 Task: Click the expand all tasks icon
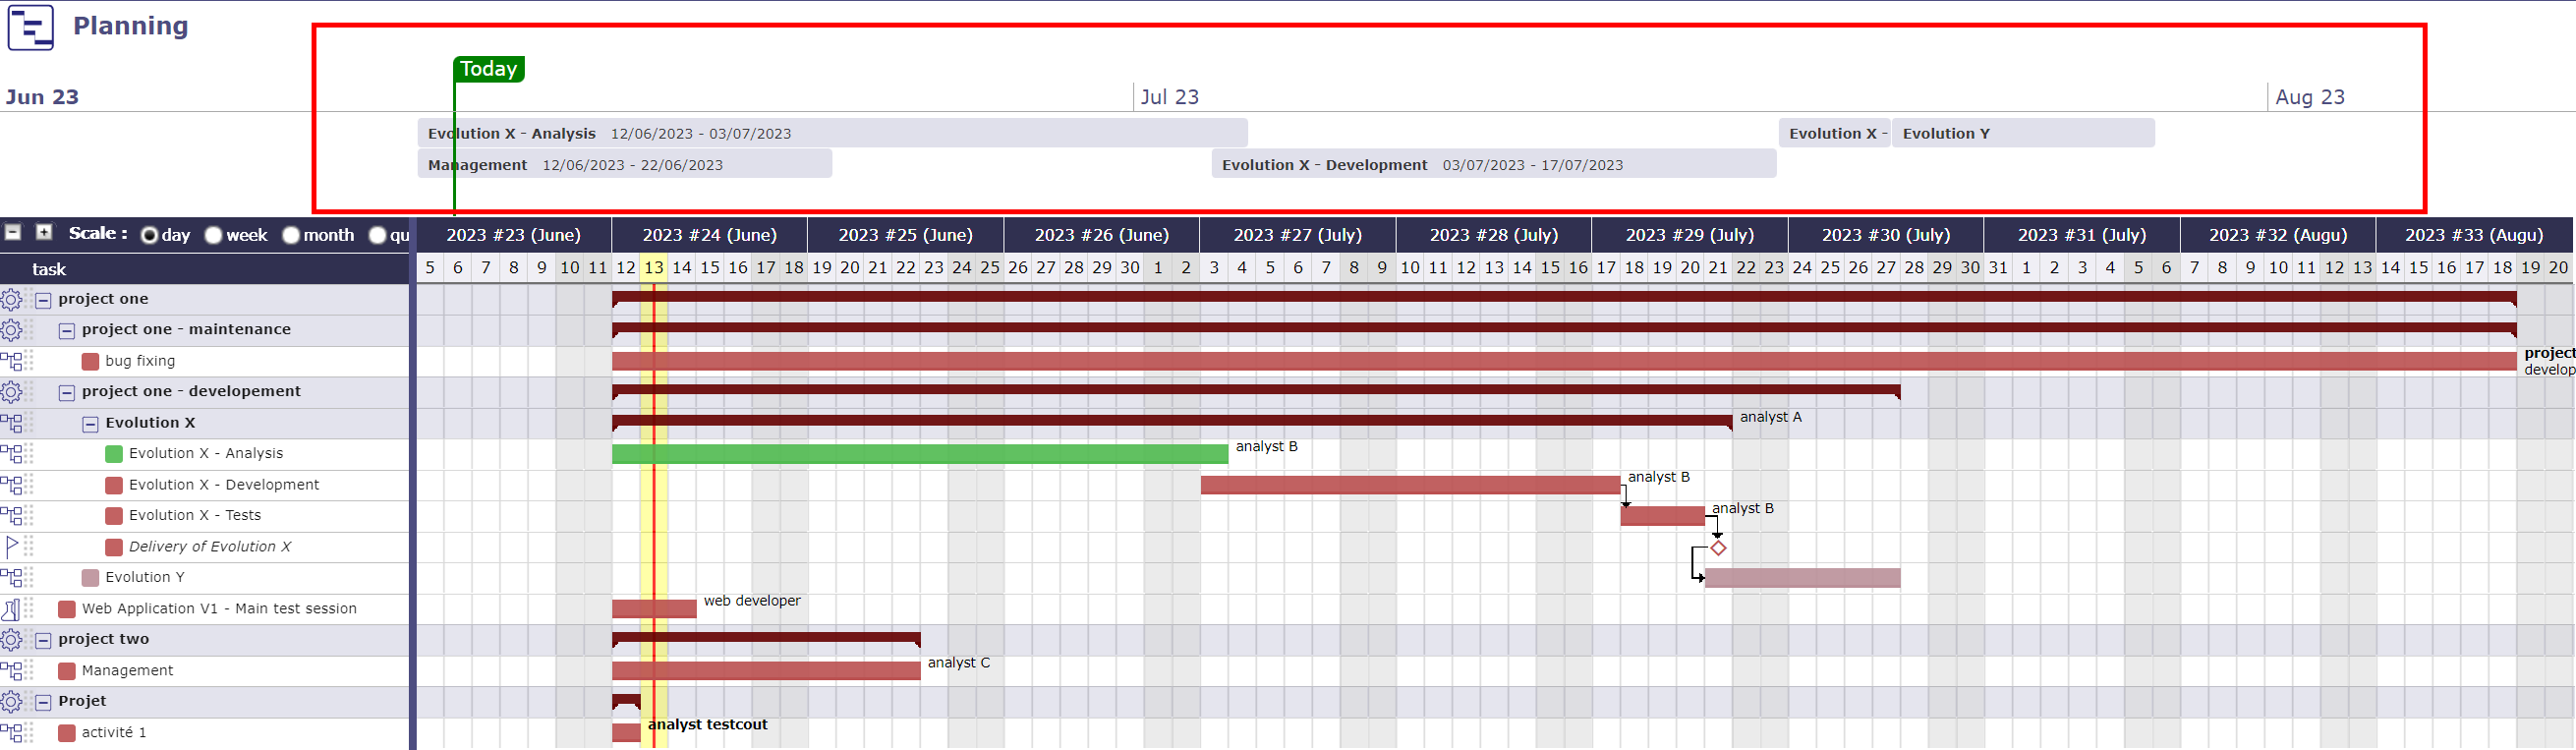[x=44, y=232]
